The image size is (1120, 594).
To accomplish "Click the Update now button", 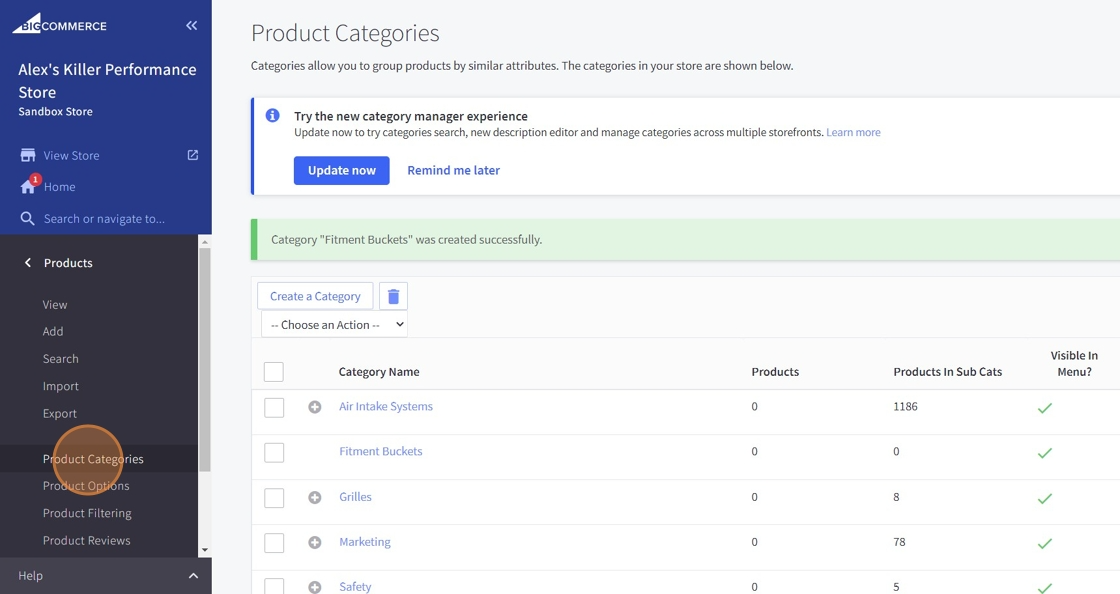I will pos(341,170).
